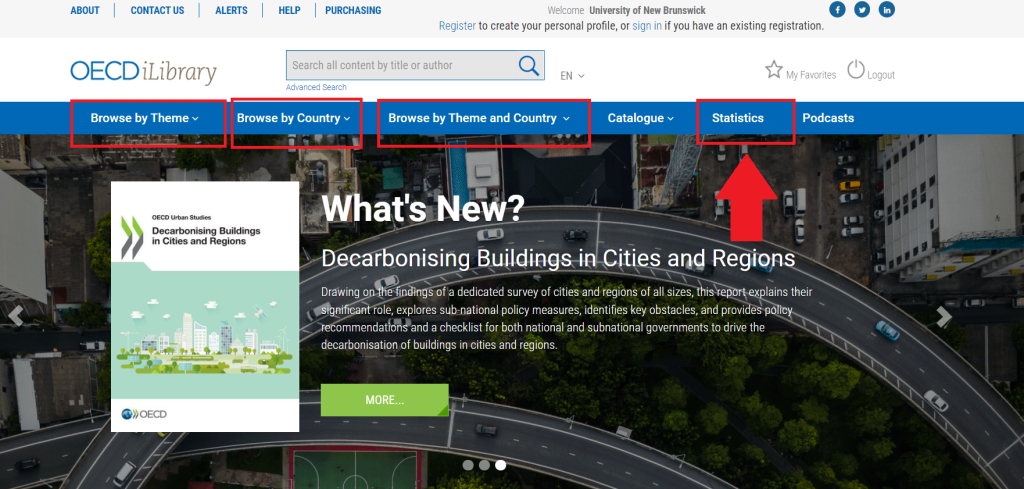1024x489 pixels.
Task: Select the first carousel dot indicator
Action: [x=468, y=465]
